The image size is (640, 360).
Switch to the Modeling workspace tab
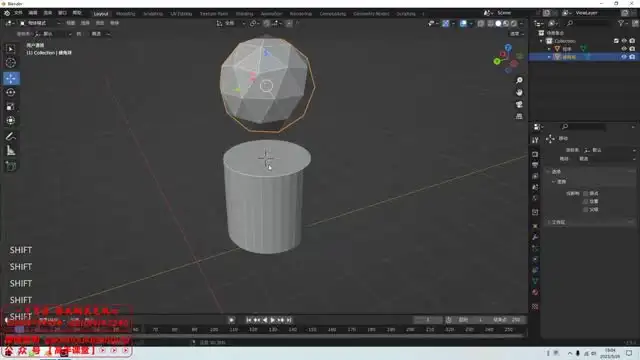pyautogui.click(x=125, y=13)
